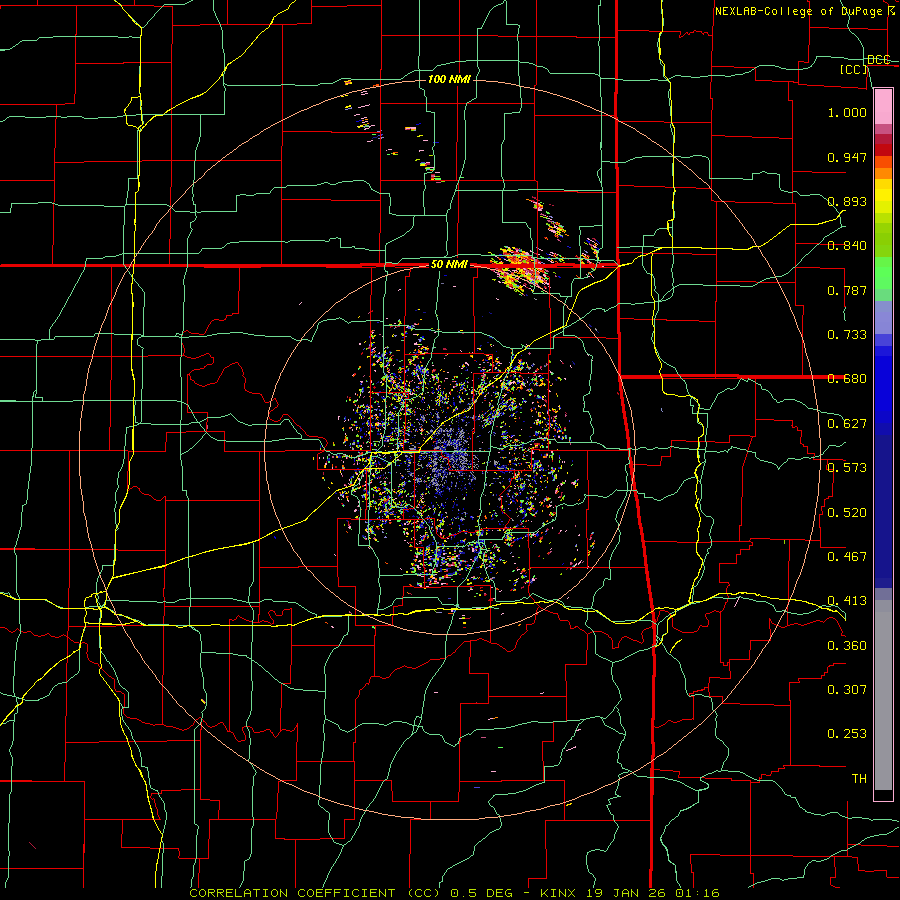The width and height of the screenshot is (900, 900).
Task: Pick the red segment of the color bar
Action: click(883, 149)
